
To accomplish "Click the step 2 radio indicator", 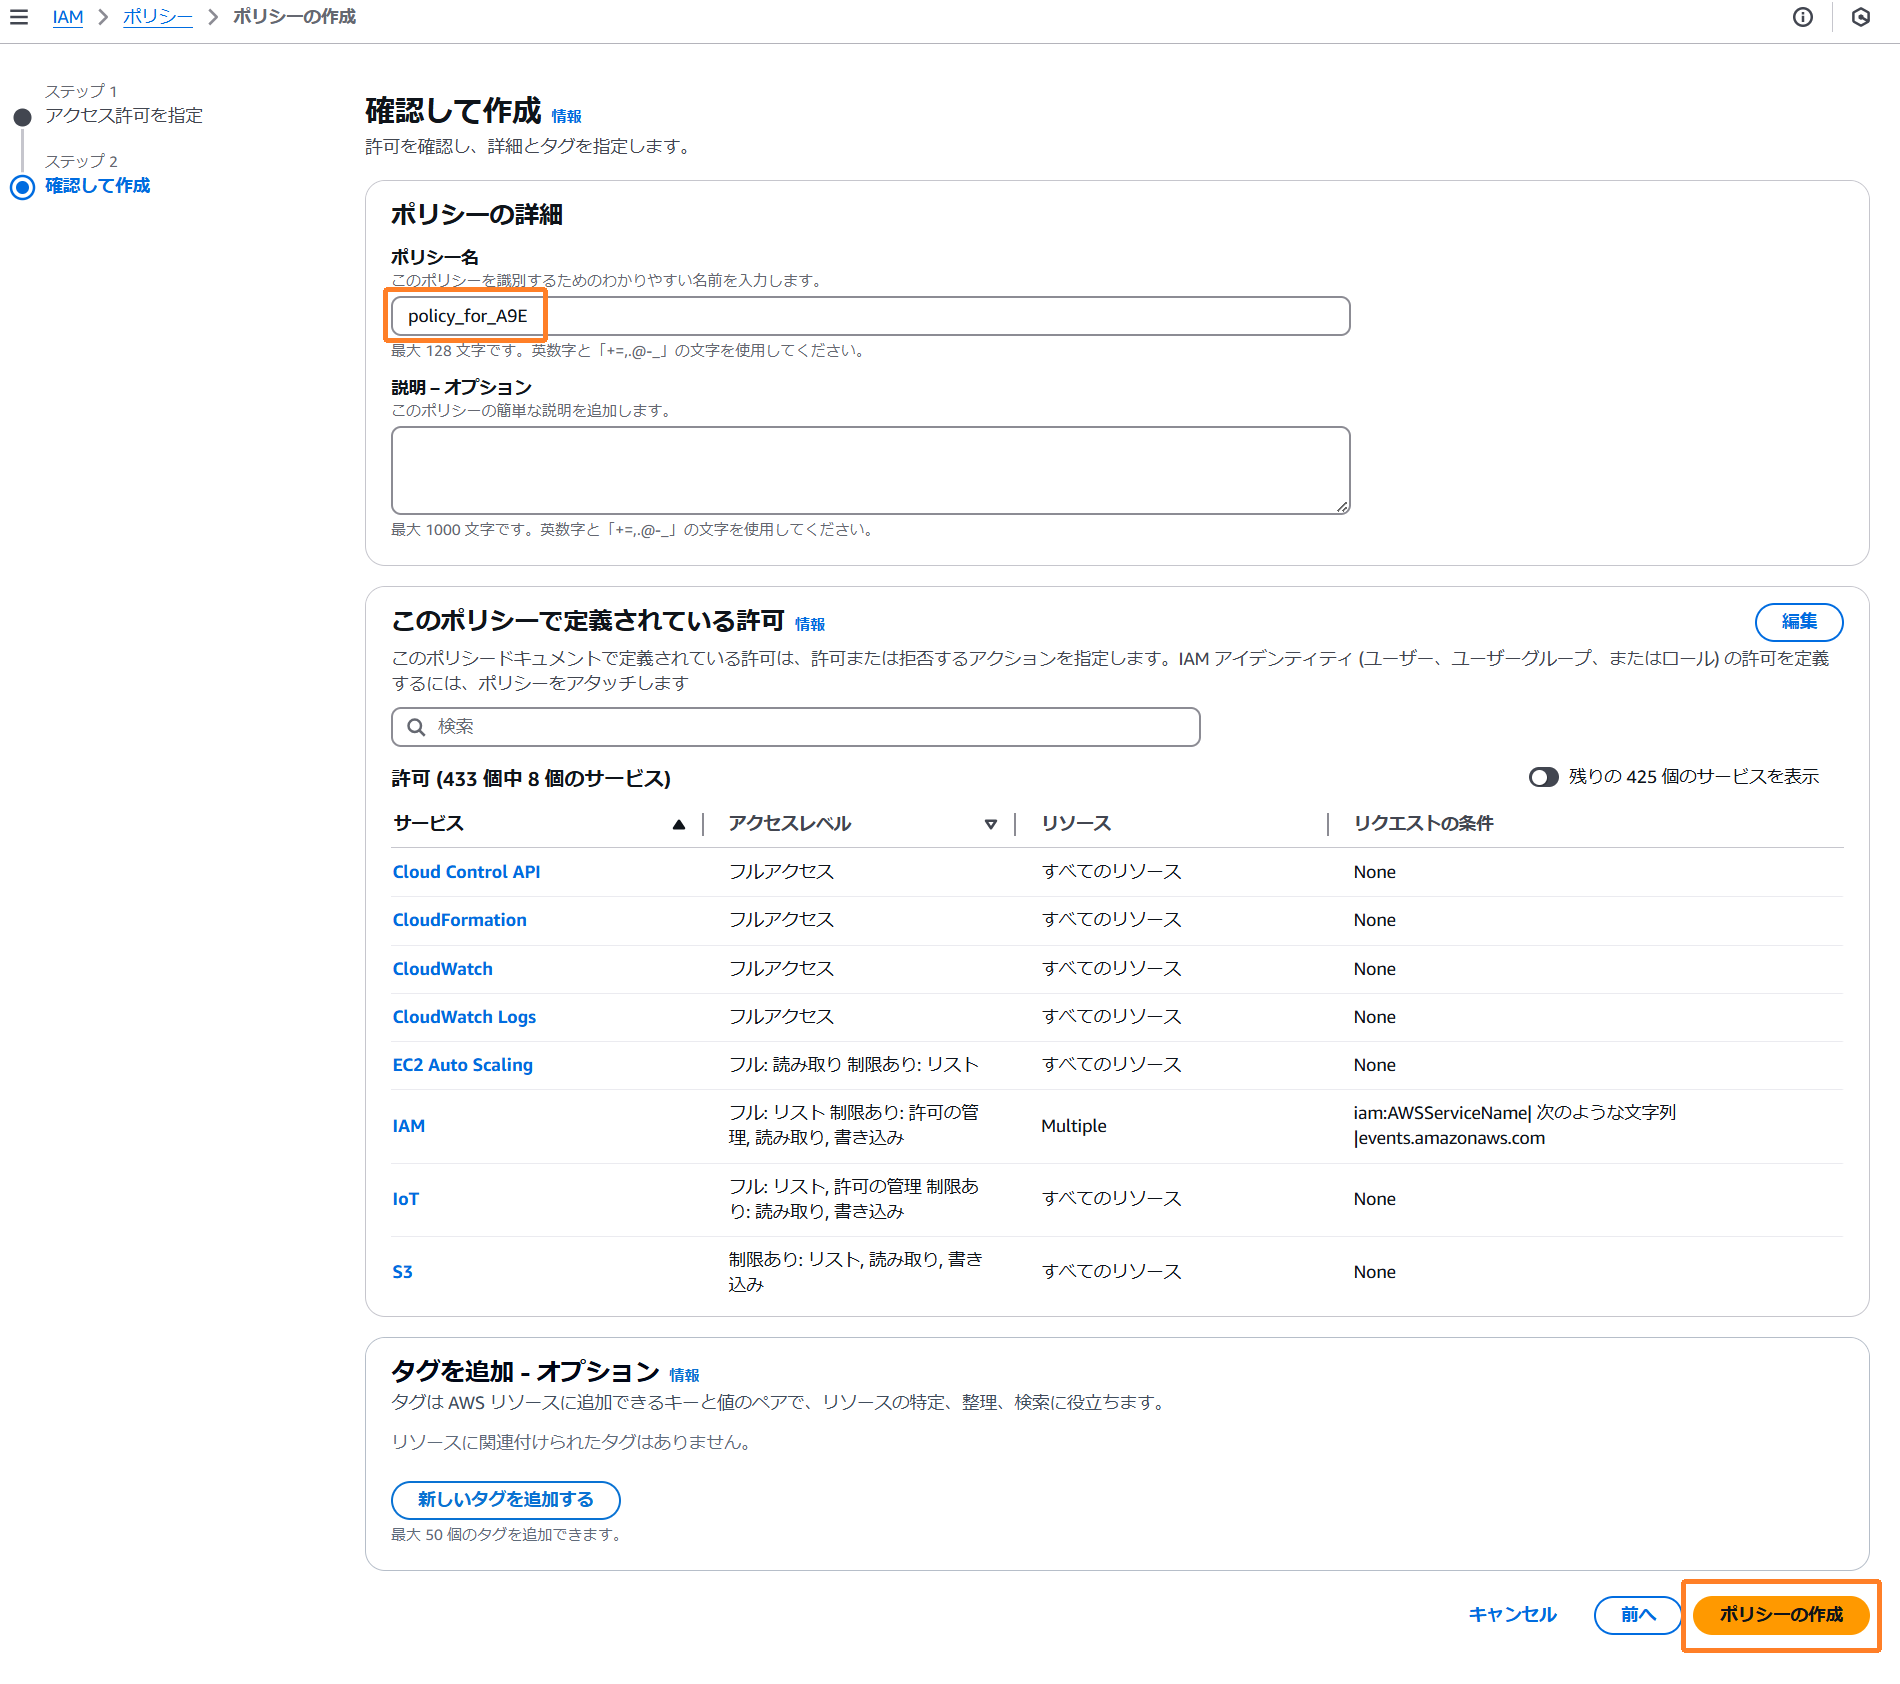I will tap(22, 187).
